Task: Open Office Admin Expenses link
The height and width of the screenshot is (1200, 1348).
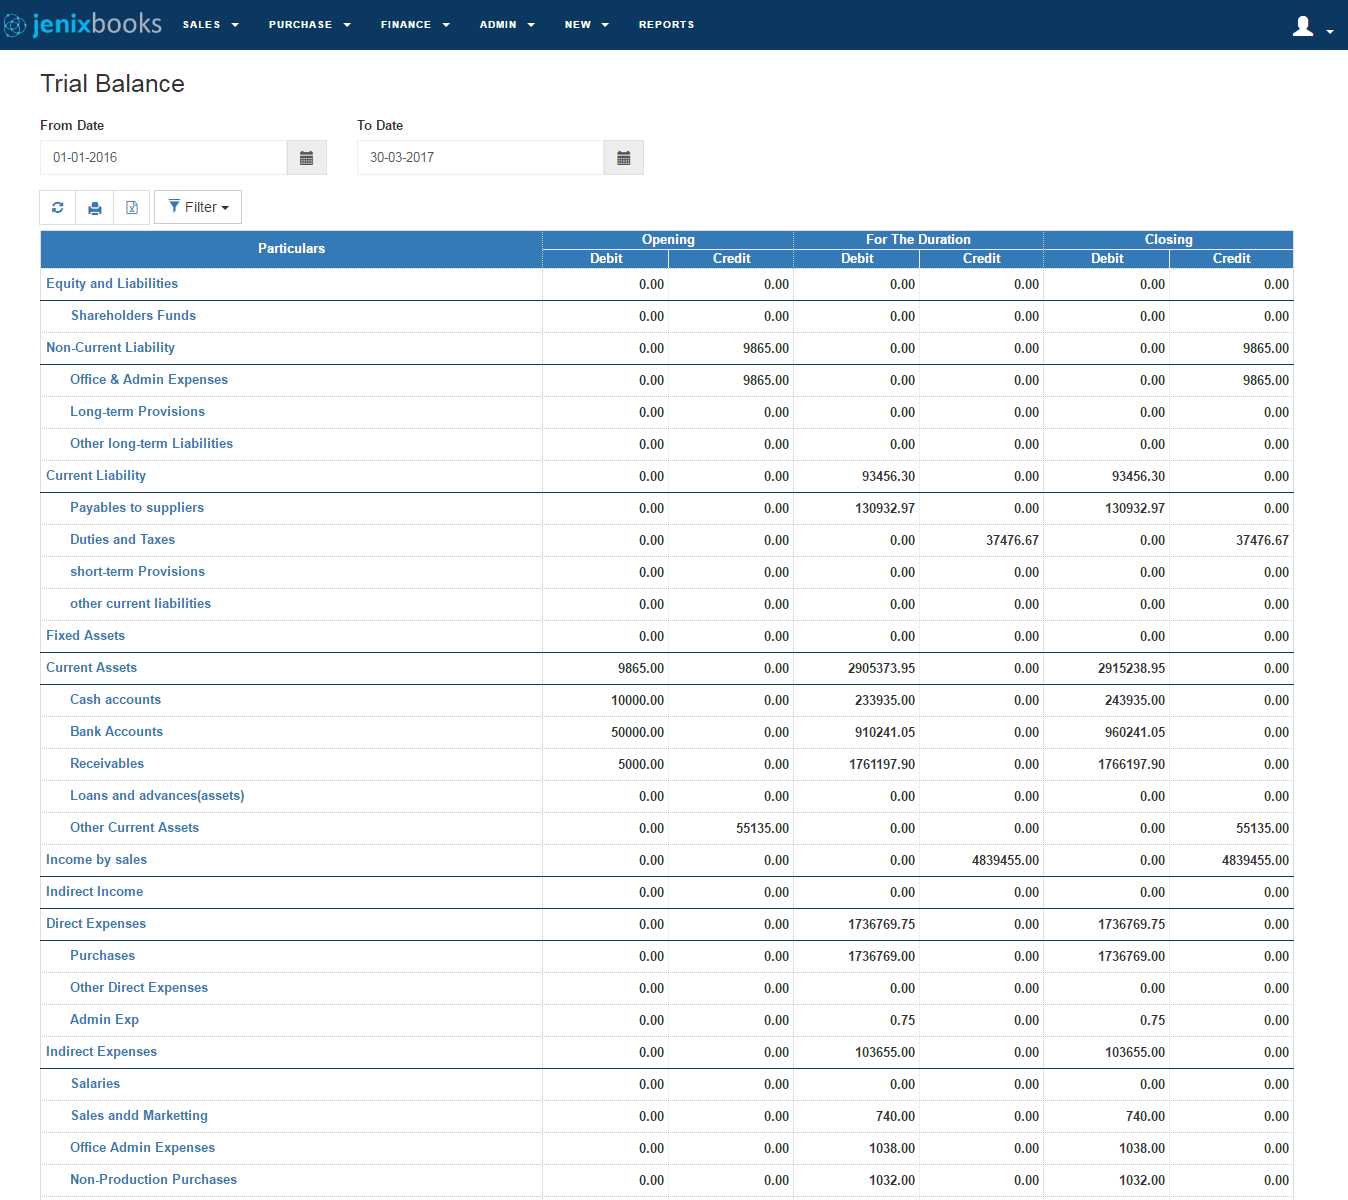Action: 142,1148
